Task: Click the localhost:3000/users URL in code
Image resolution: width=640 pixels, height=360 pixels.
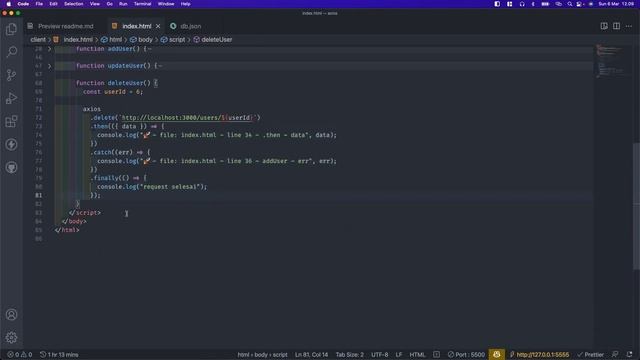Action: (x=186, y=118)
